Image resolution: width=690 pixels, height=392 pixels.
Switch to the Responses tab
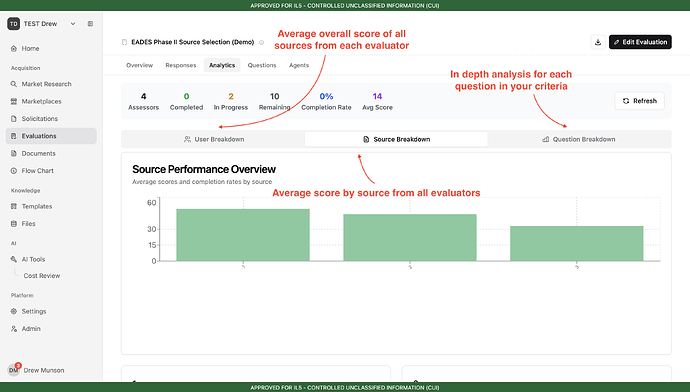(181, 65)
